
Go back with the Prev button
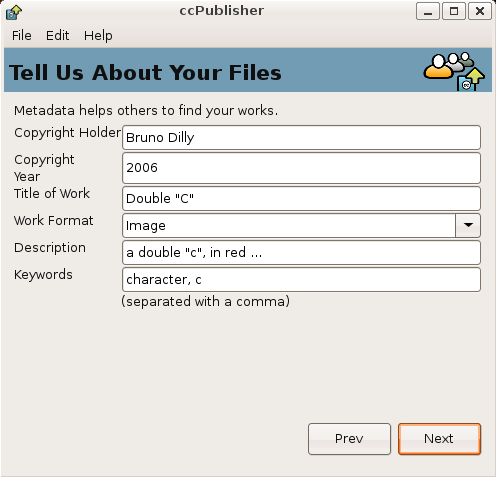point(349,439)
